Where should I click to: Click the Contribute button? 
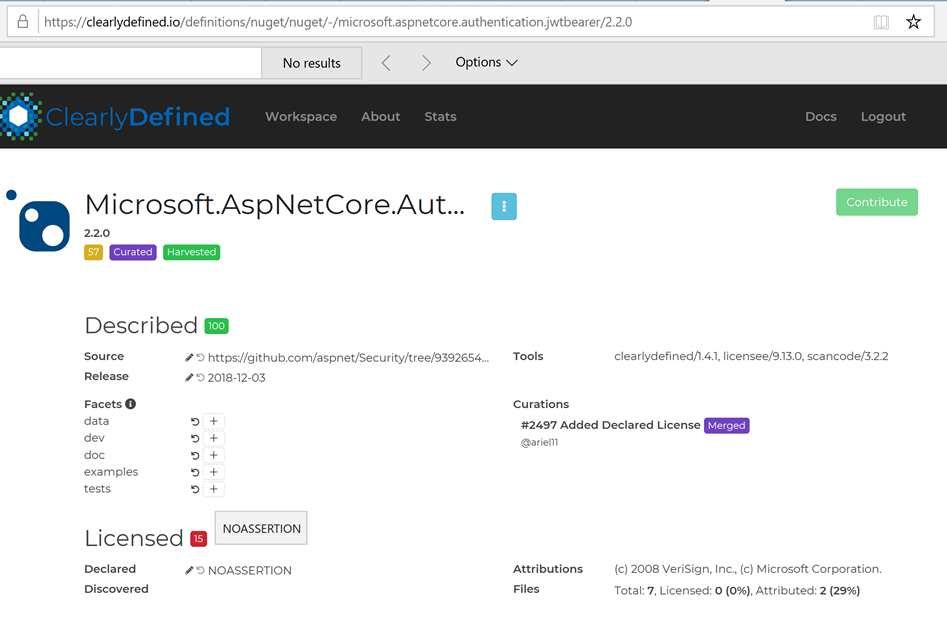(x=876, y=201)
